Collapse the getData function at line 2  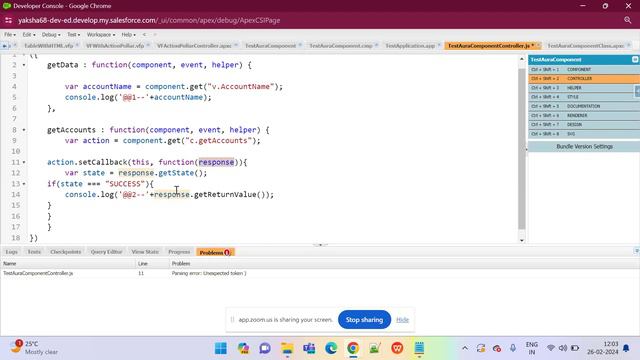coord(24,65)
